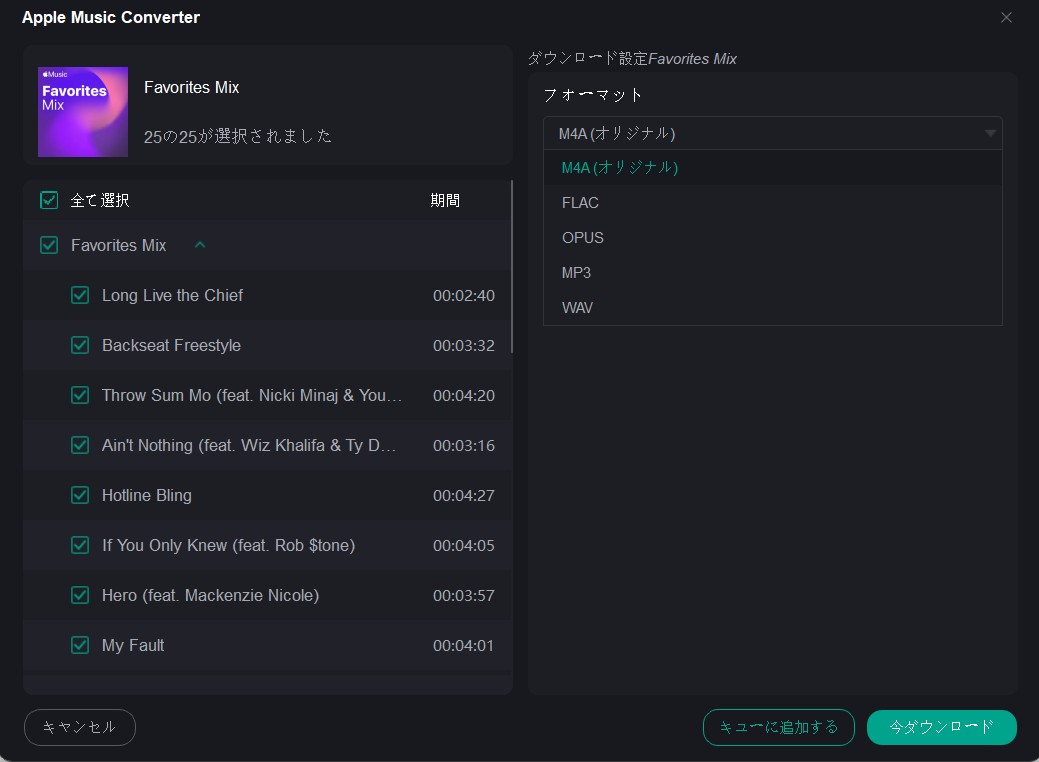Click the 期間 duration column header
1039x762 pixels.
click(445, 200)
